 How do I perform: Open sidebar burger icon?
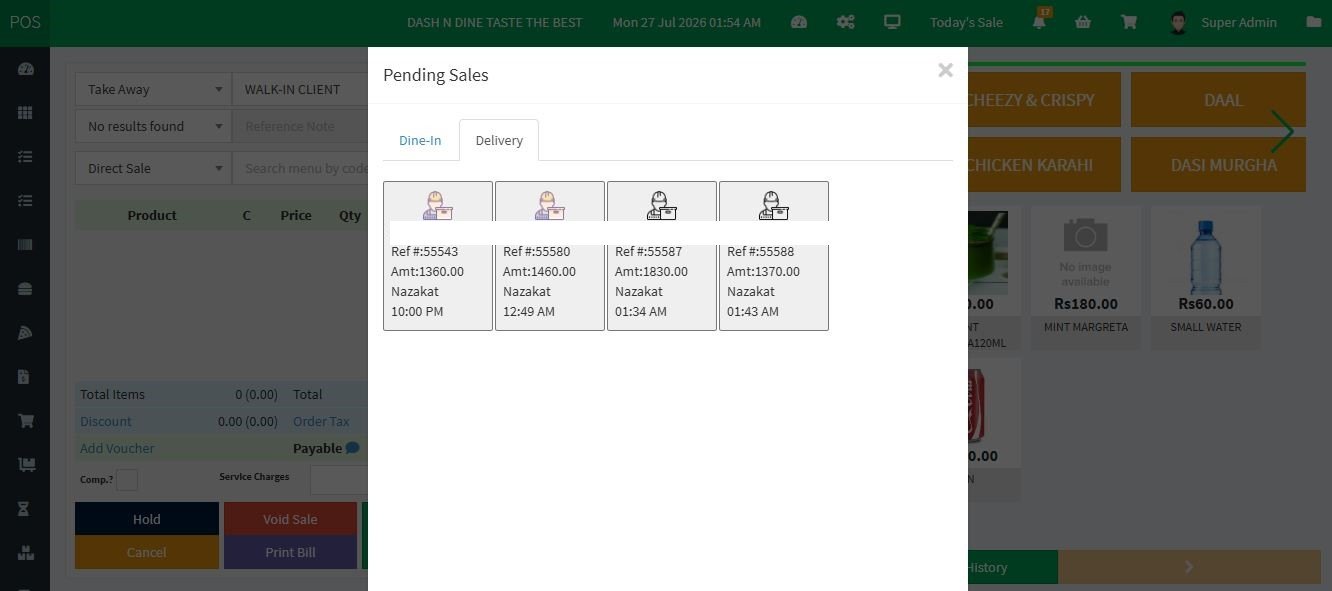tap(26, 289)
